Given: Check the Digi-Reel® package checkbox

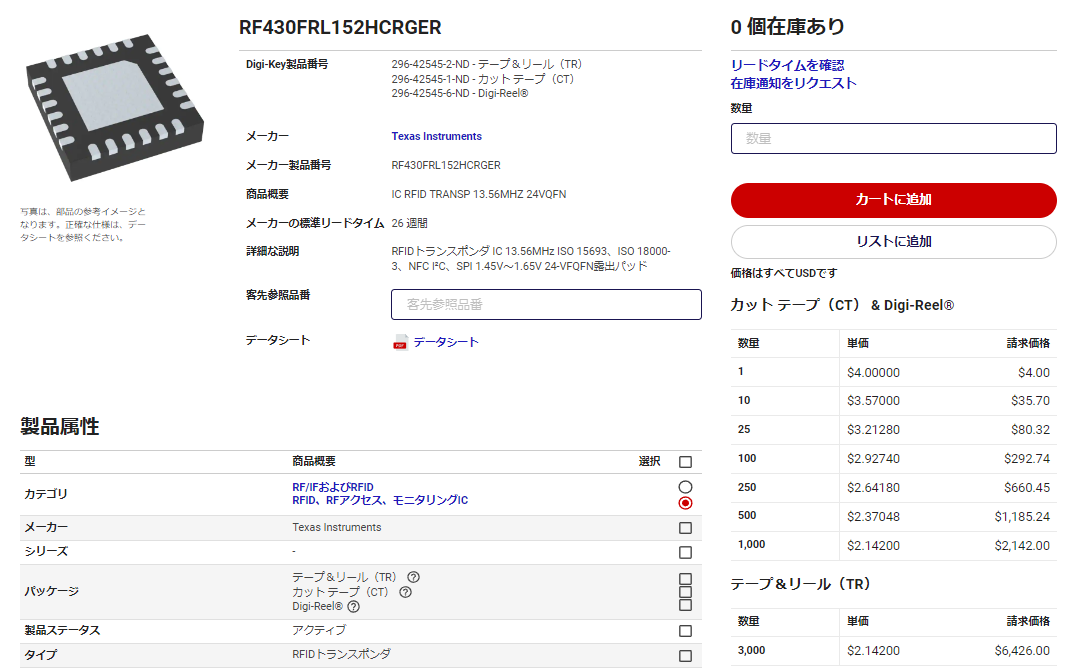Looking at the screenshot, I should pyautogui.click(x=685, y=605).
